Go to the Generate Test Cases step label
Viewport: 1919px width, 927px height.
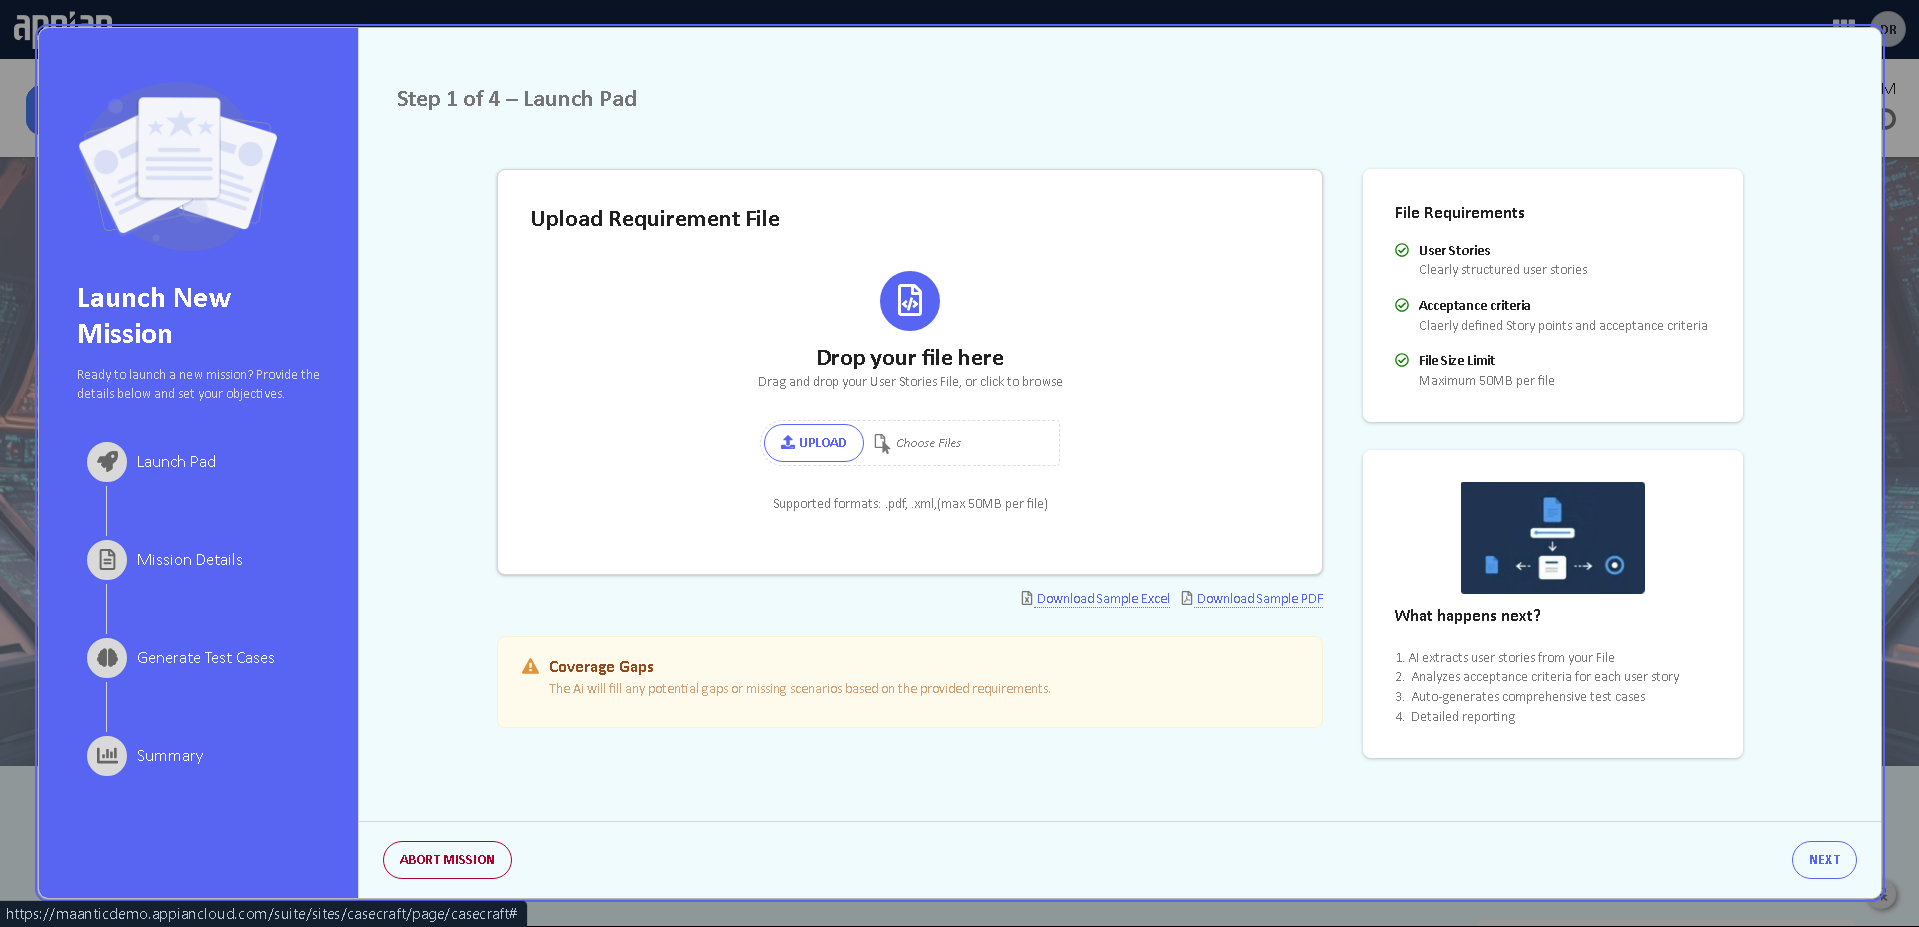[x=206, y=658]
